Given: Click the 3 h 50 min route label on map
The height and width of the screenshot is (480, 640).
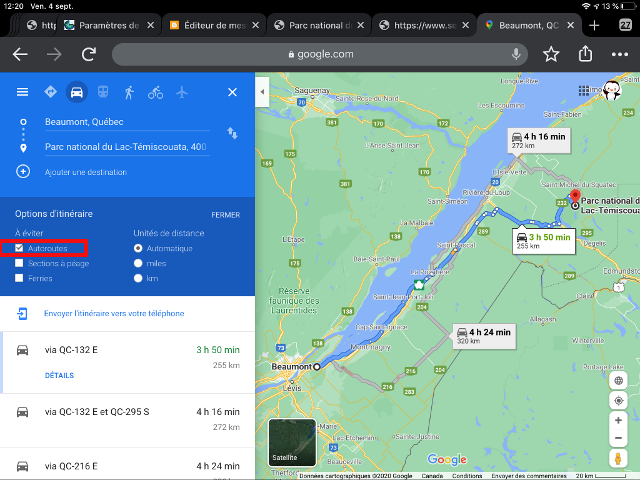Looking at the screenshot, I should (x=544, y=241).
